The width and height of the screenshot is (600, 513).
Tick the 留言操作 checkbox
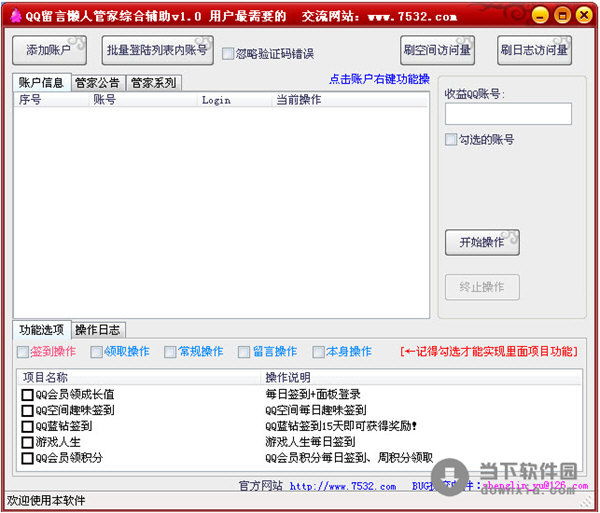[x=244, y=352]
